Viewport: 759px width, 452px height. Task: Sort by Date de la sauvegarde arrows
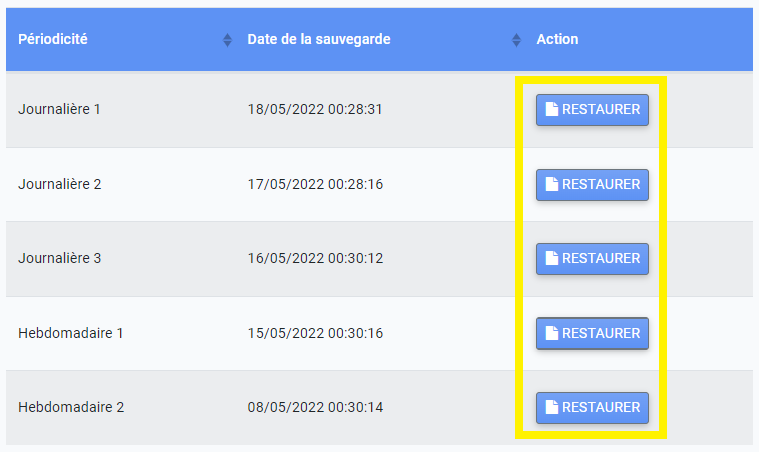click(x=516, y=40)
